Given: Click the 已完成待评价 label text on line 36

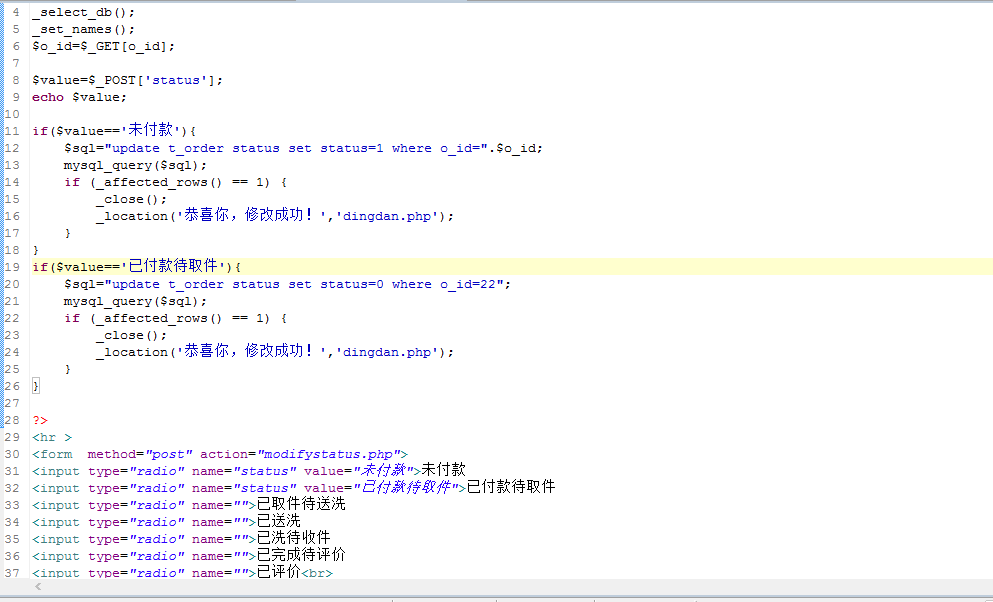Looking at the screenshot, I should (x=301, y=556).
